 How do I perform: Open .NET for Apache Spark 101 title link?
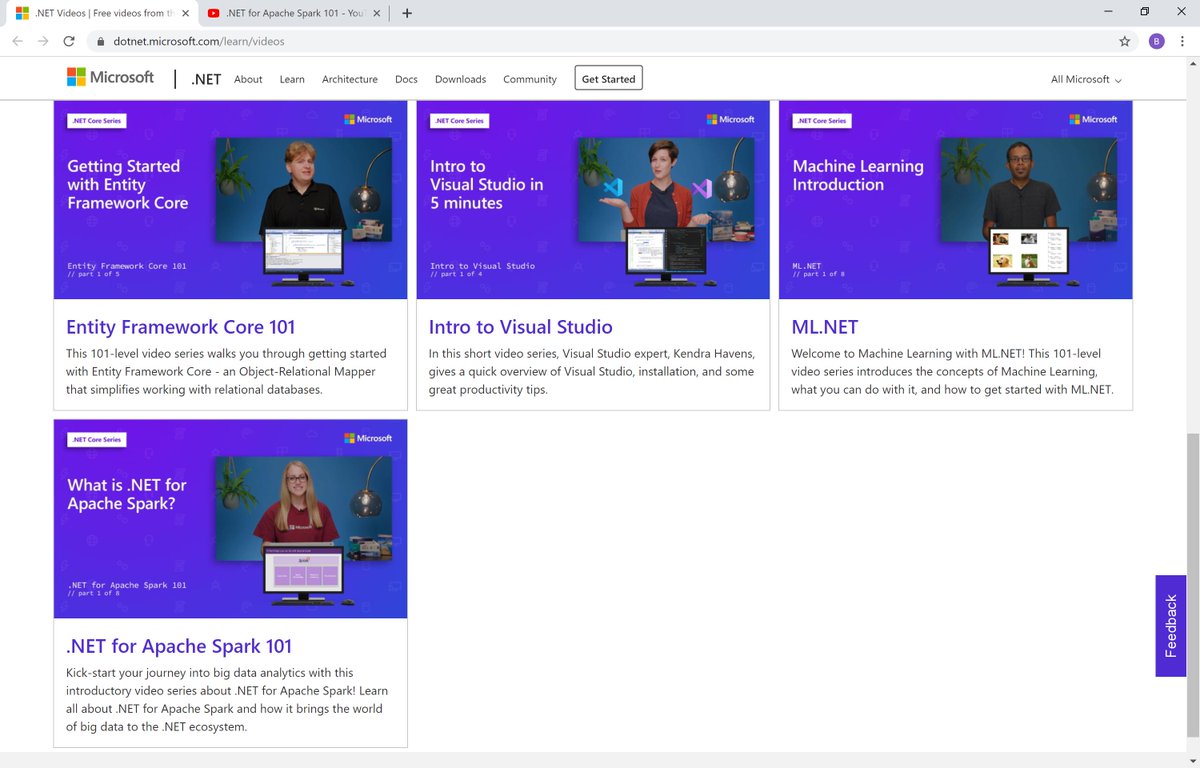click(x=179, y=646)
